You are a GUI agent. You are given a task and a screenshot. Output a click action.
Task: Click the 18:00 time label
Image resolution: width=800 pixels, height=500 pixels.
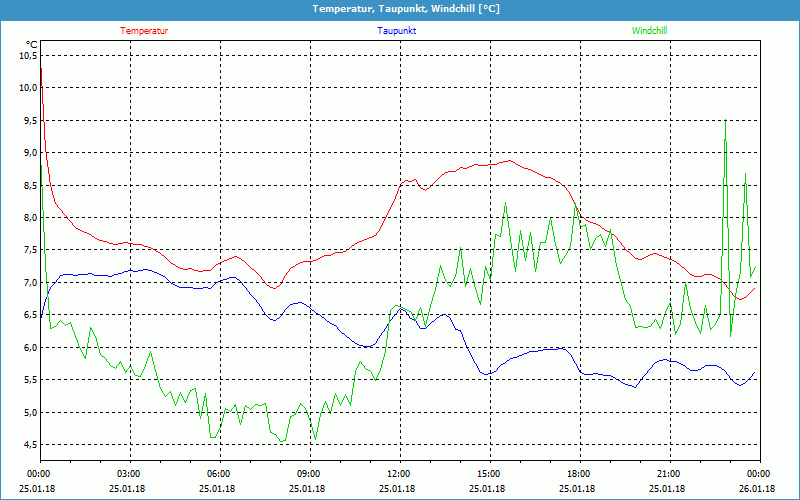click(x=580, y=474)
